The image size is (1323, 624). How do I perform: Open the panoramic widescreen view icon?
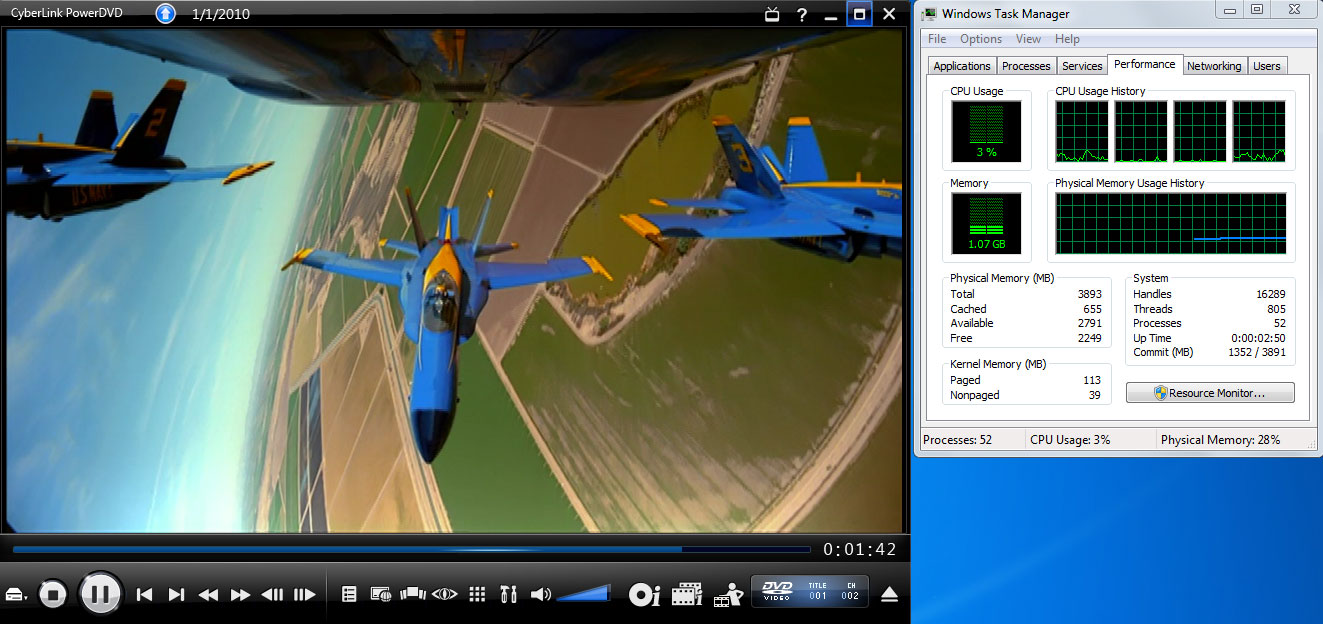[413, 594]
